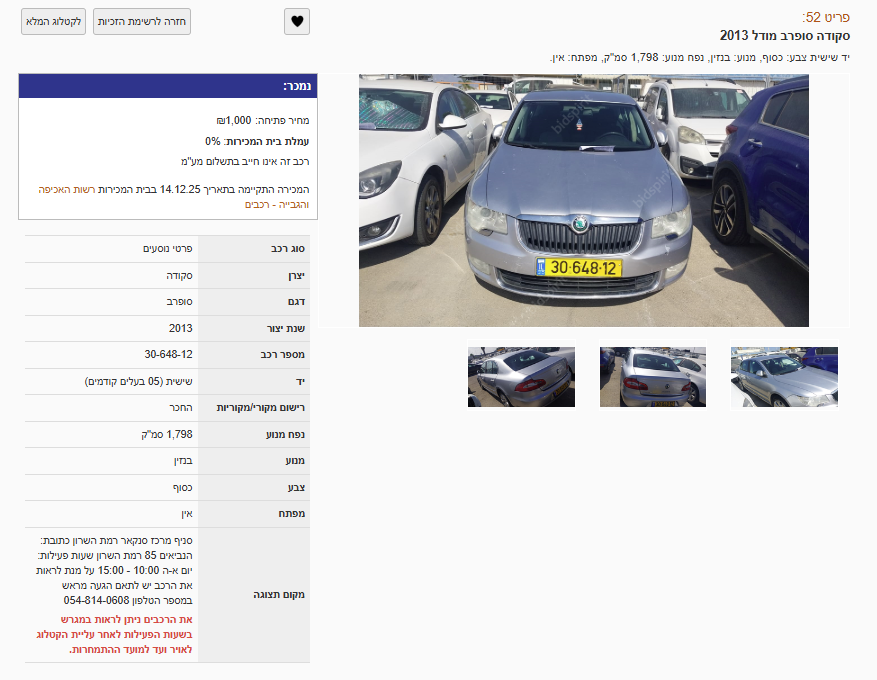Click the 'פריט 52' item number label
877x680 pixels.
click(826, 17)
